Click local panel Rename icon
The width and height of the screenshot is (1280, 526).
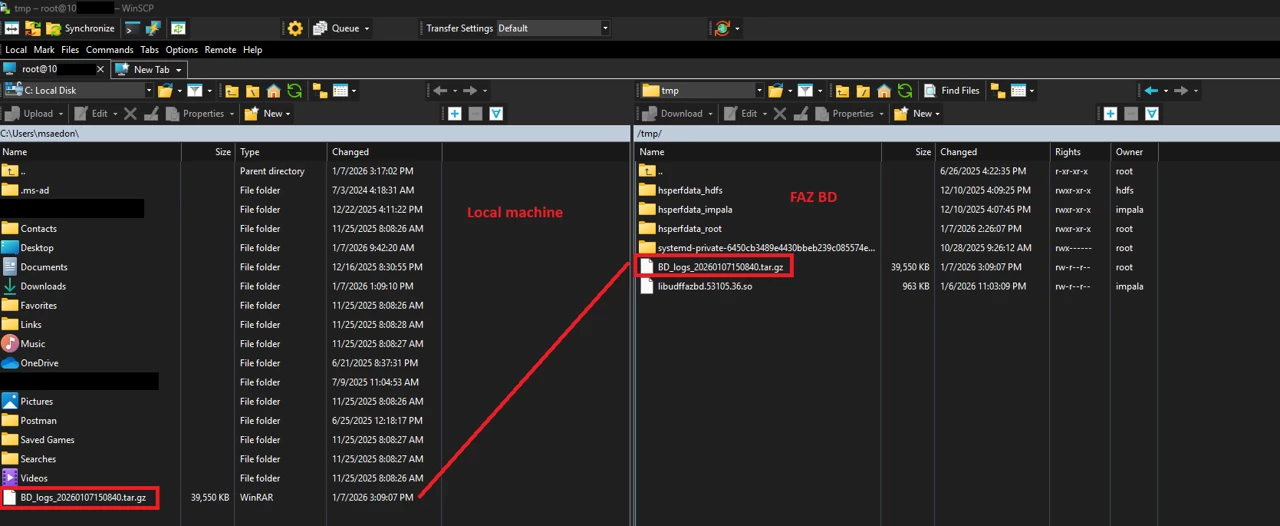[x=151, y=113]
